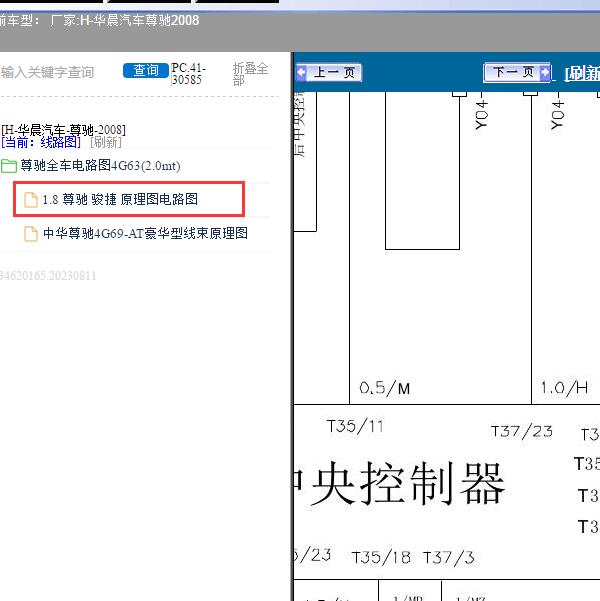Click the PC.41-30585 text

point(189,74)
